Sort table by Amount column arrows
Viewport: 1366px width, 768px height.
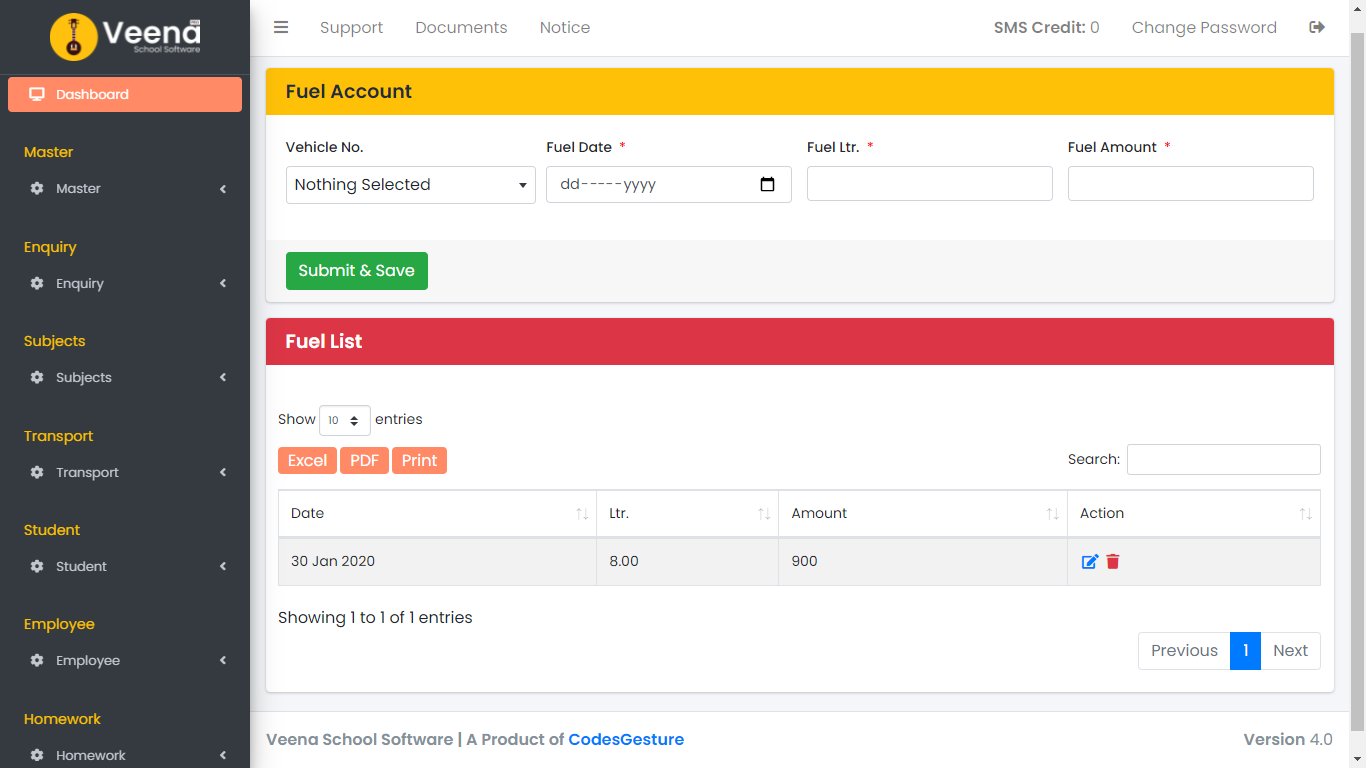(x=1053, y=513)
